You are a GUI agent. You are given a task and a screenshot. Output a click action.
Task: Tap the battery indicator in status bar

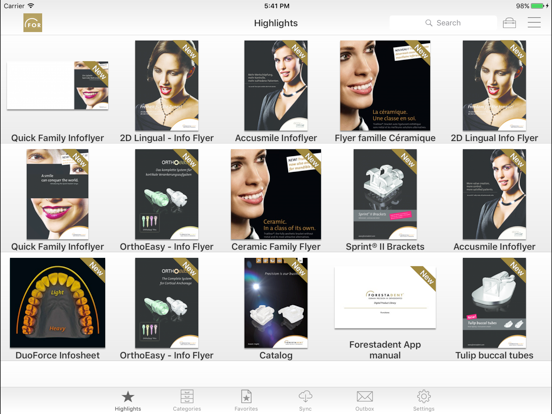(x=538, y=6)
